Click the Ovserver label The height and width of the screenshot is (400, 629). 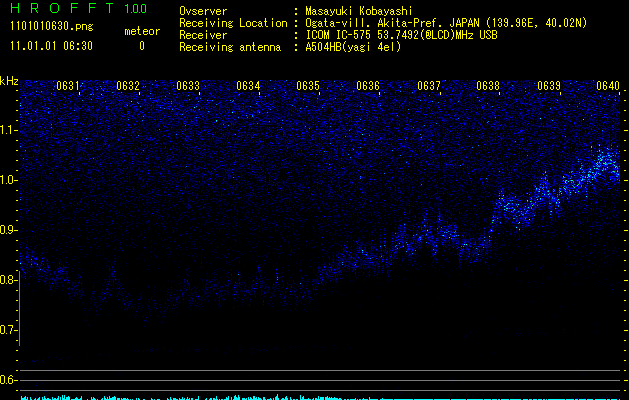pos(203,11)
